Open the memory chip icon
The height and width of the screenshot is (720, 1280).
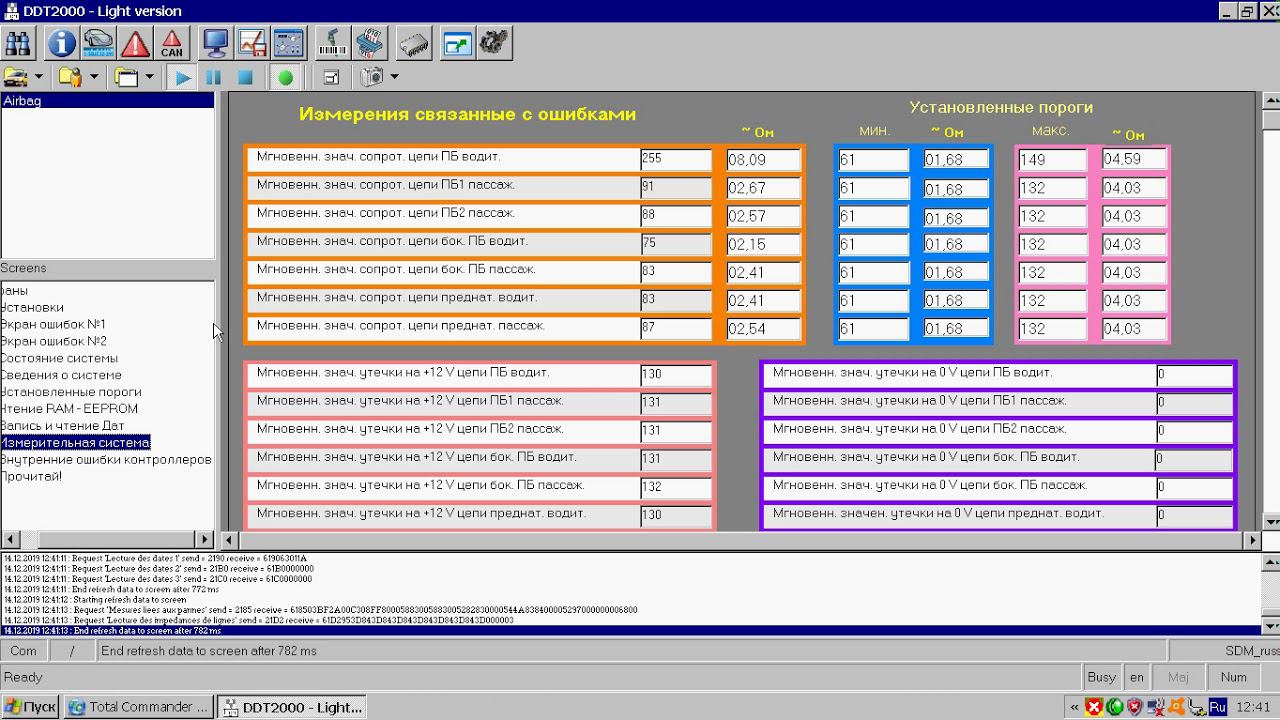(413, 43)
